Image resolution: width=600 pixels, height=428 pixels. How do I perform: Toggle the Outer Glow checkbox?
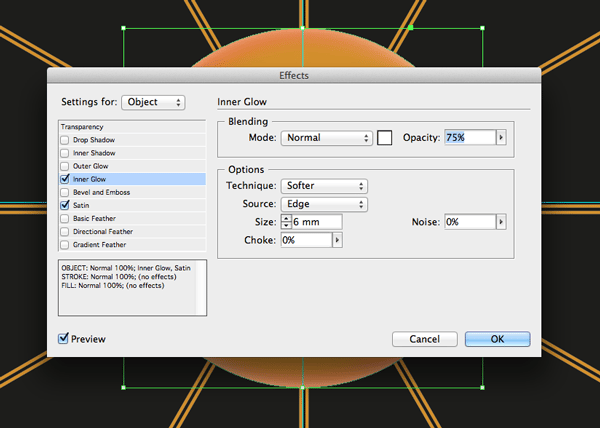(65, 166)
